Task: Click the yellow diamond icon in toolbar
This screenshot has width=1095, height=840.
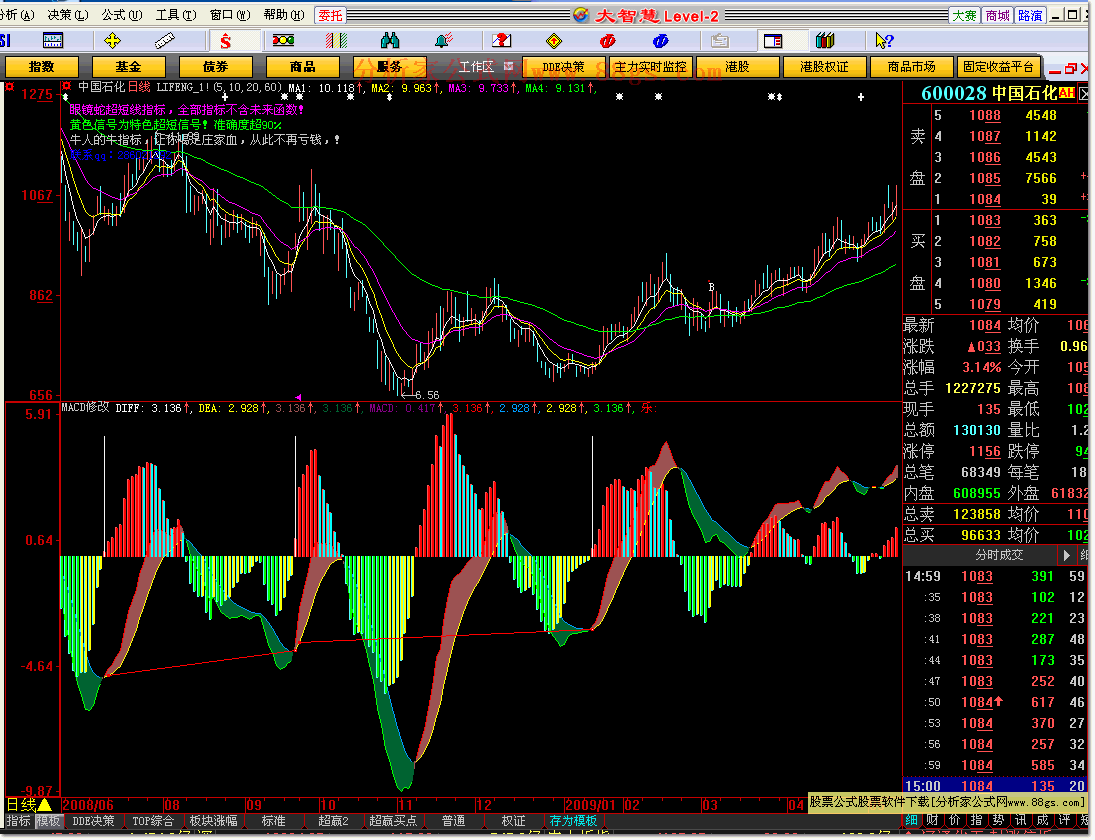Action: point(554,40)
